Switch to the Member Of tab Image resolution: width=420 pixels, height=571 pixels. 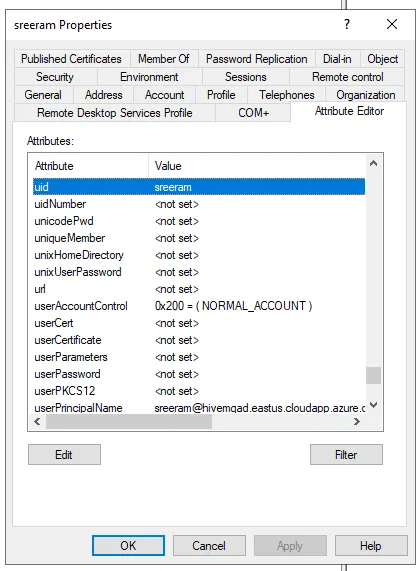(164, 59)
